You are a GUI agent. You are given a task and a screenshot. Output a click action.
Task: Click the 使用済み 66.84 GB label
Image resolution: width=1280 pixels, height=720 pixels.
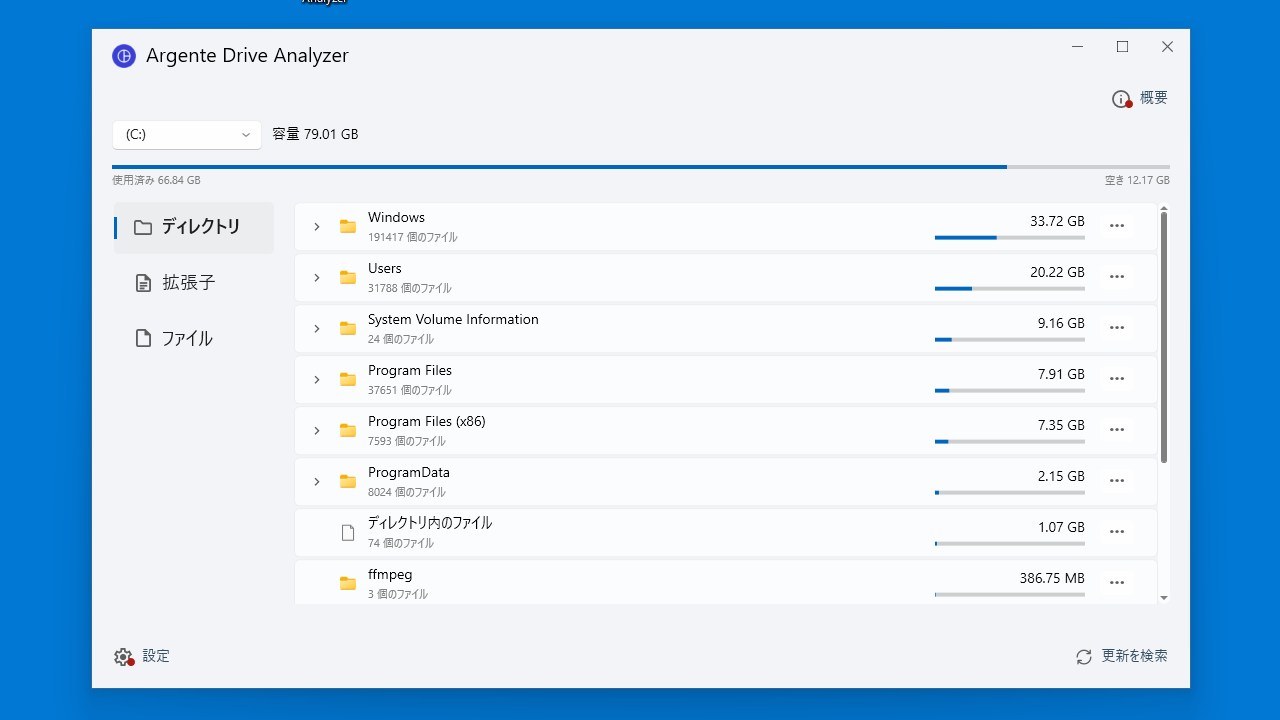coord(156,181)
